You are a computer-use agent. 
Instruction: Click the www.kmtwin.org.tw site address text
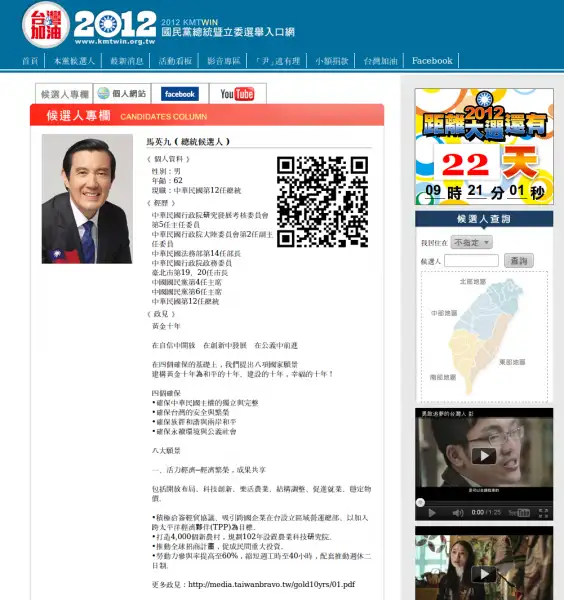115,42
